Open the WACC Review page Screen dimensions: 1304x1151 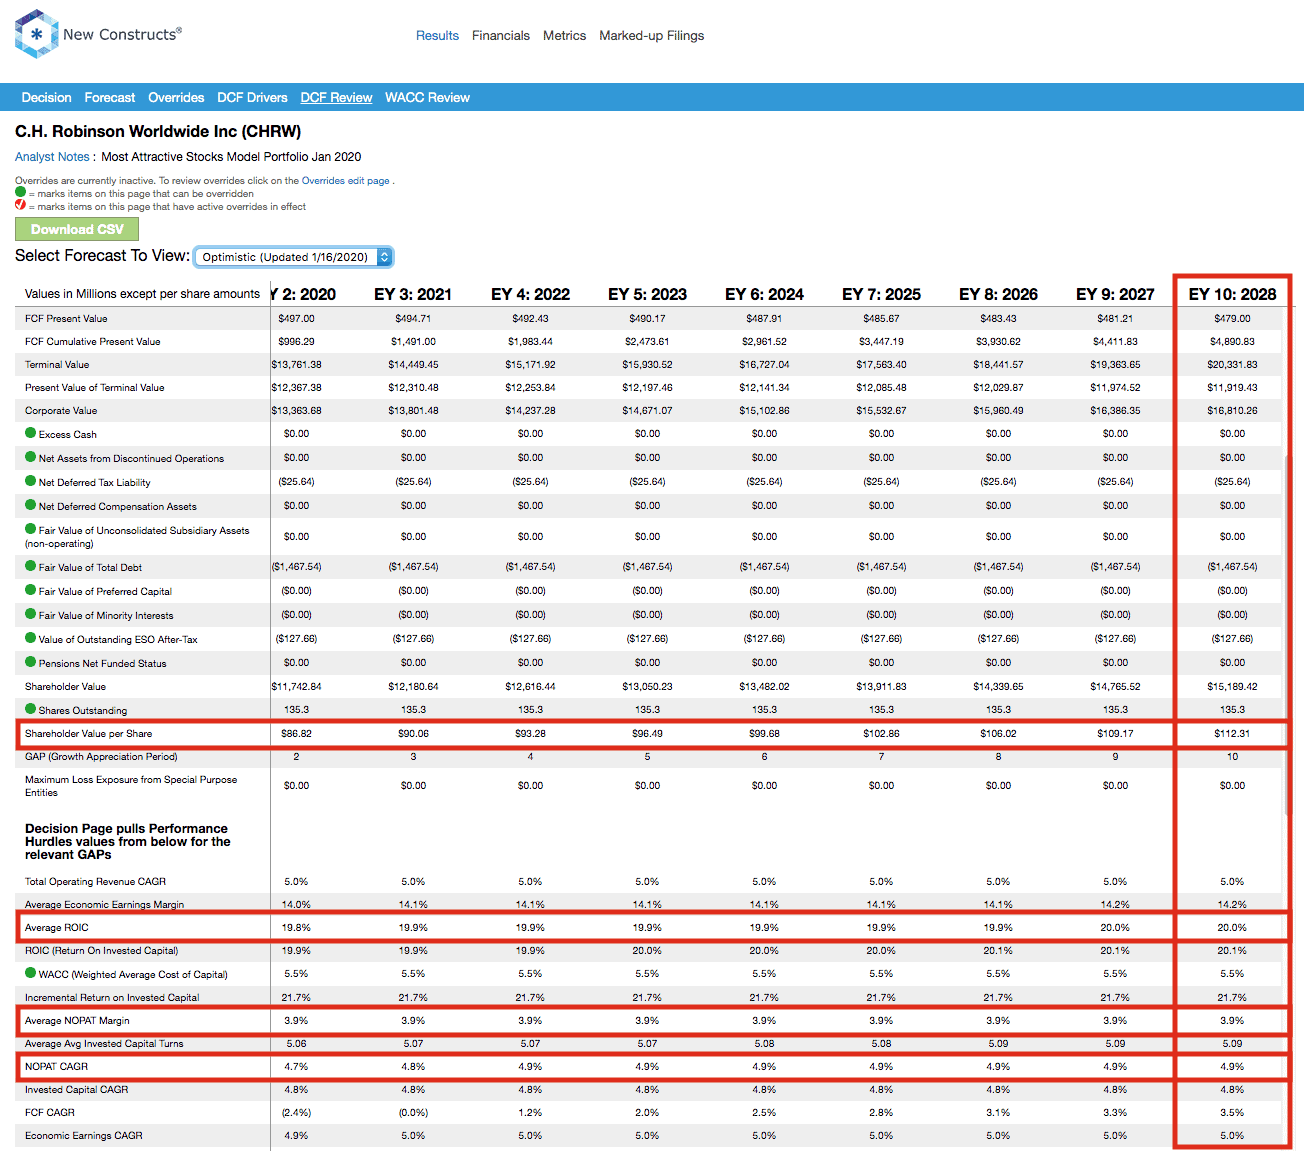[x=427, y=97]
